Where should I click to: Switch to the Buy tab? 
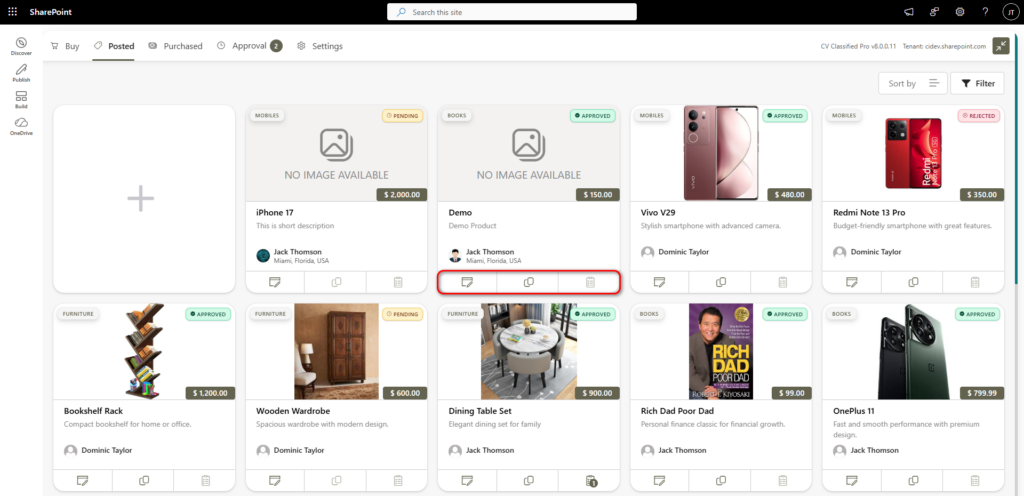pyautogui.click(x=65, y=46)
